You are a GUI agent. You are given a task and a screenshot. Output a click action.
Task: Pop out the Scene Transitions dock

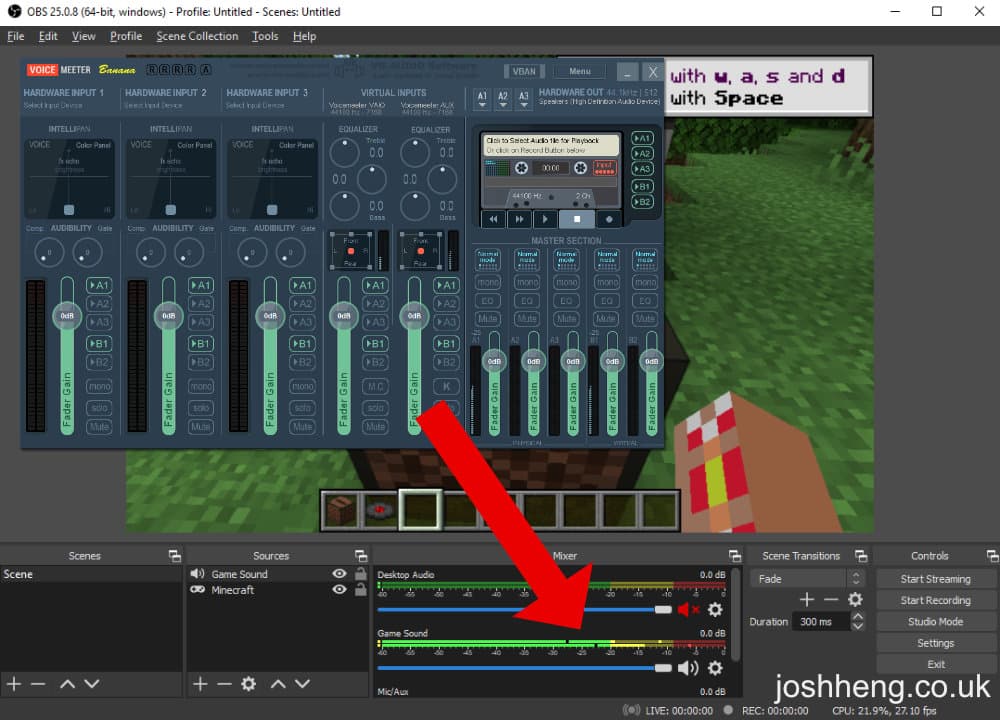click(x=861, y=556)
